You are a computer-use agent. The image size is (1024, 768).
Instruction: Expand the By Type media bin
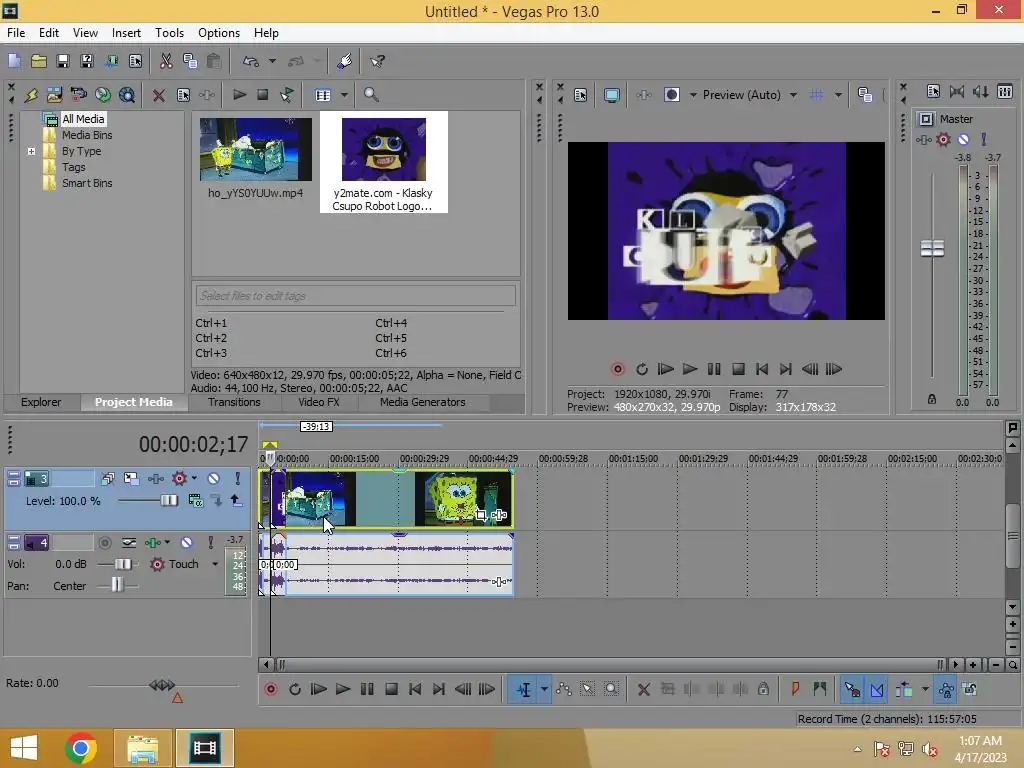(x=31, y=152)
